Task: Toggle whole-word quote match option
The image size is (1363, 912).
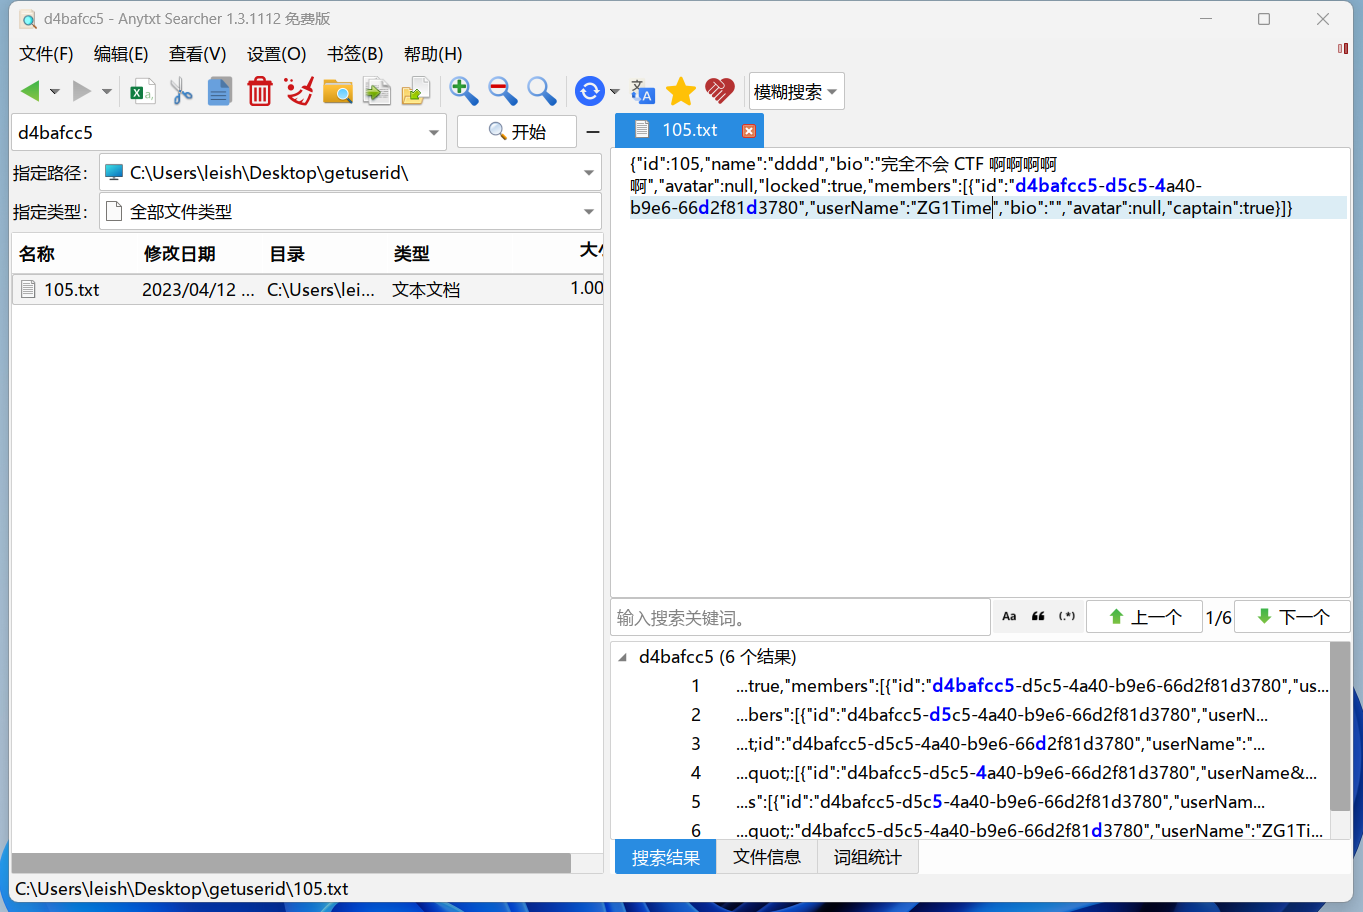Action: click(1038, 617)
